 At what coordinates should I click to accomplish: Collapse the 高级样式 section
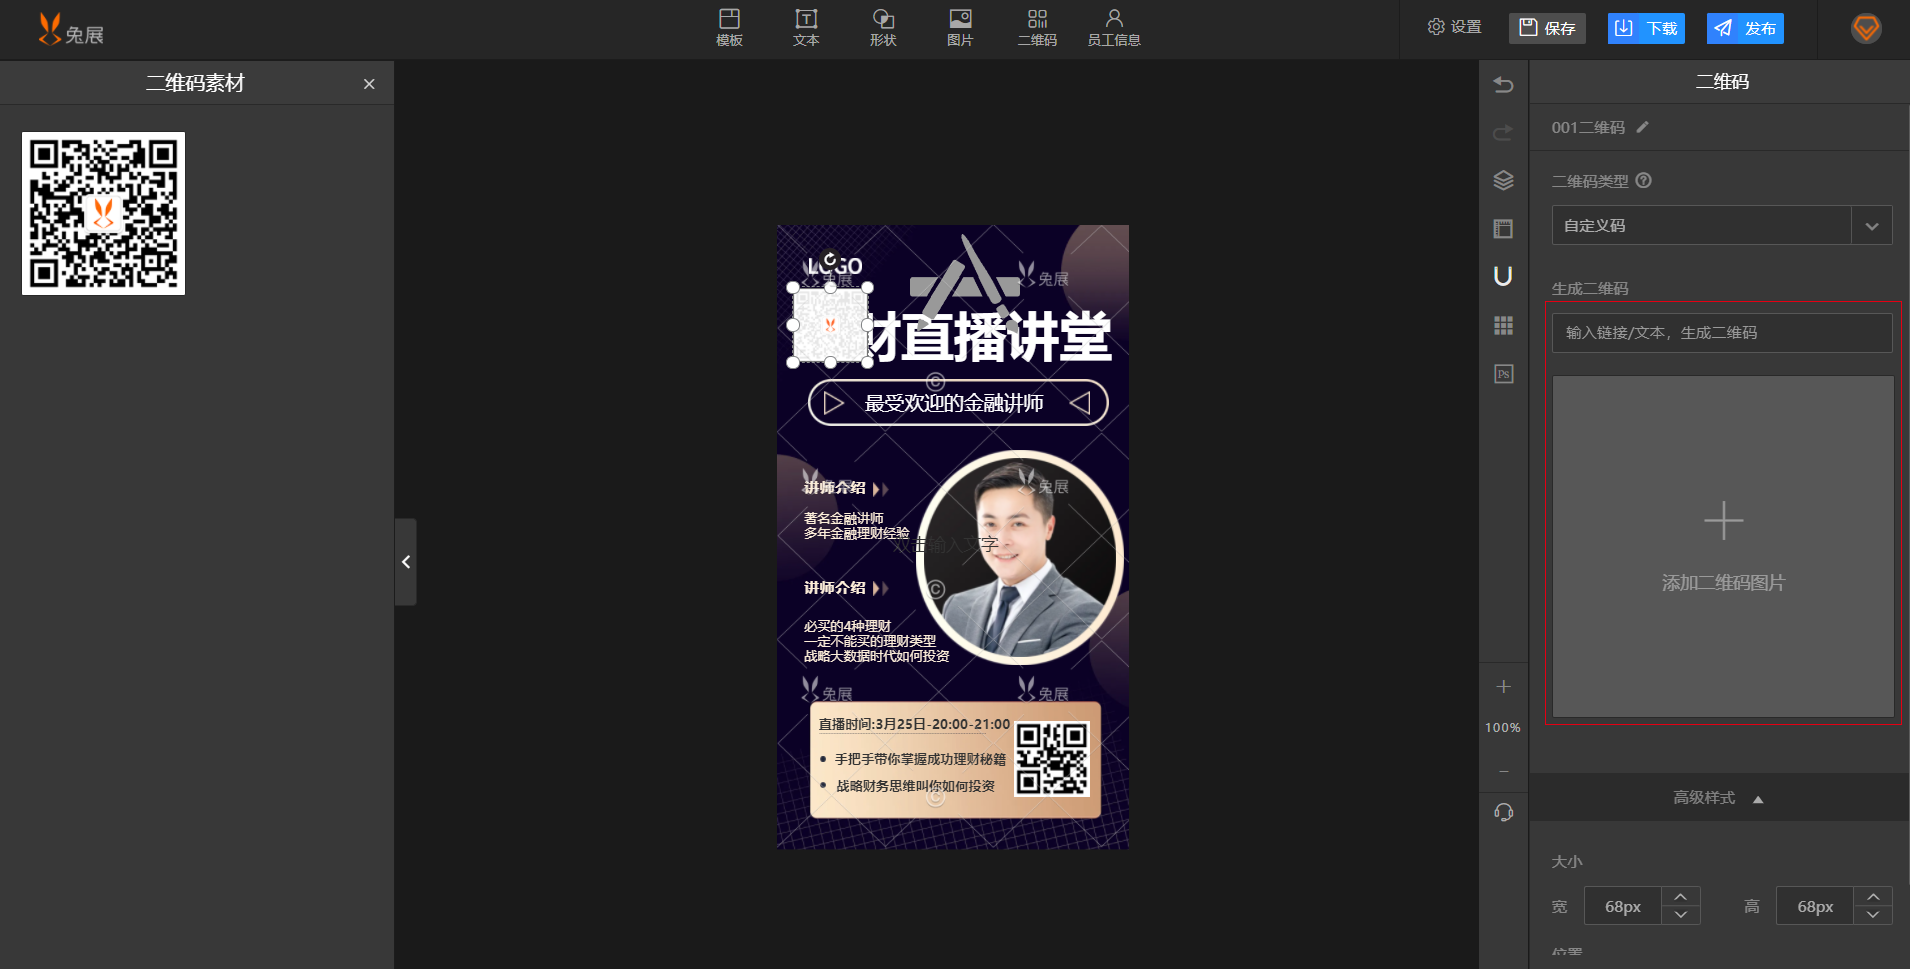1718,798
